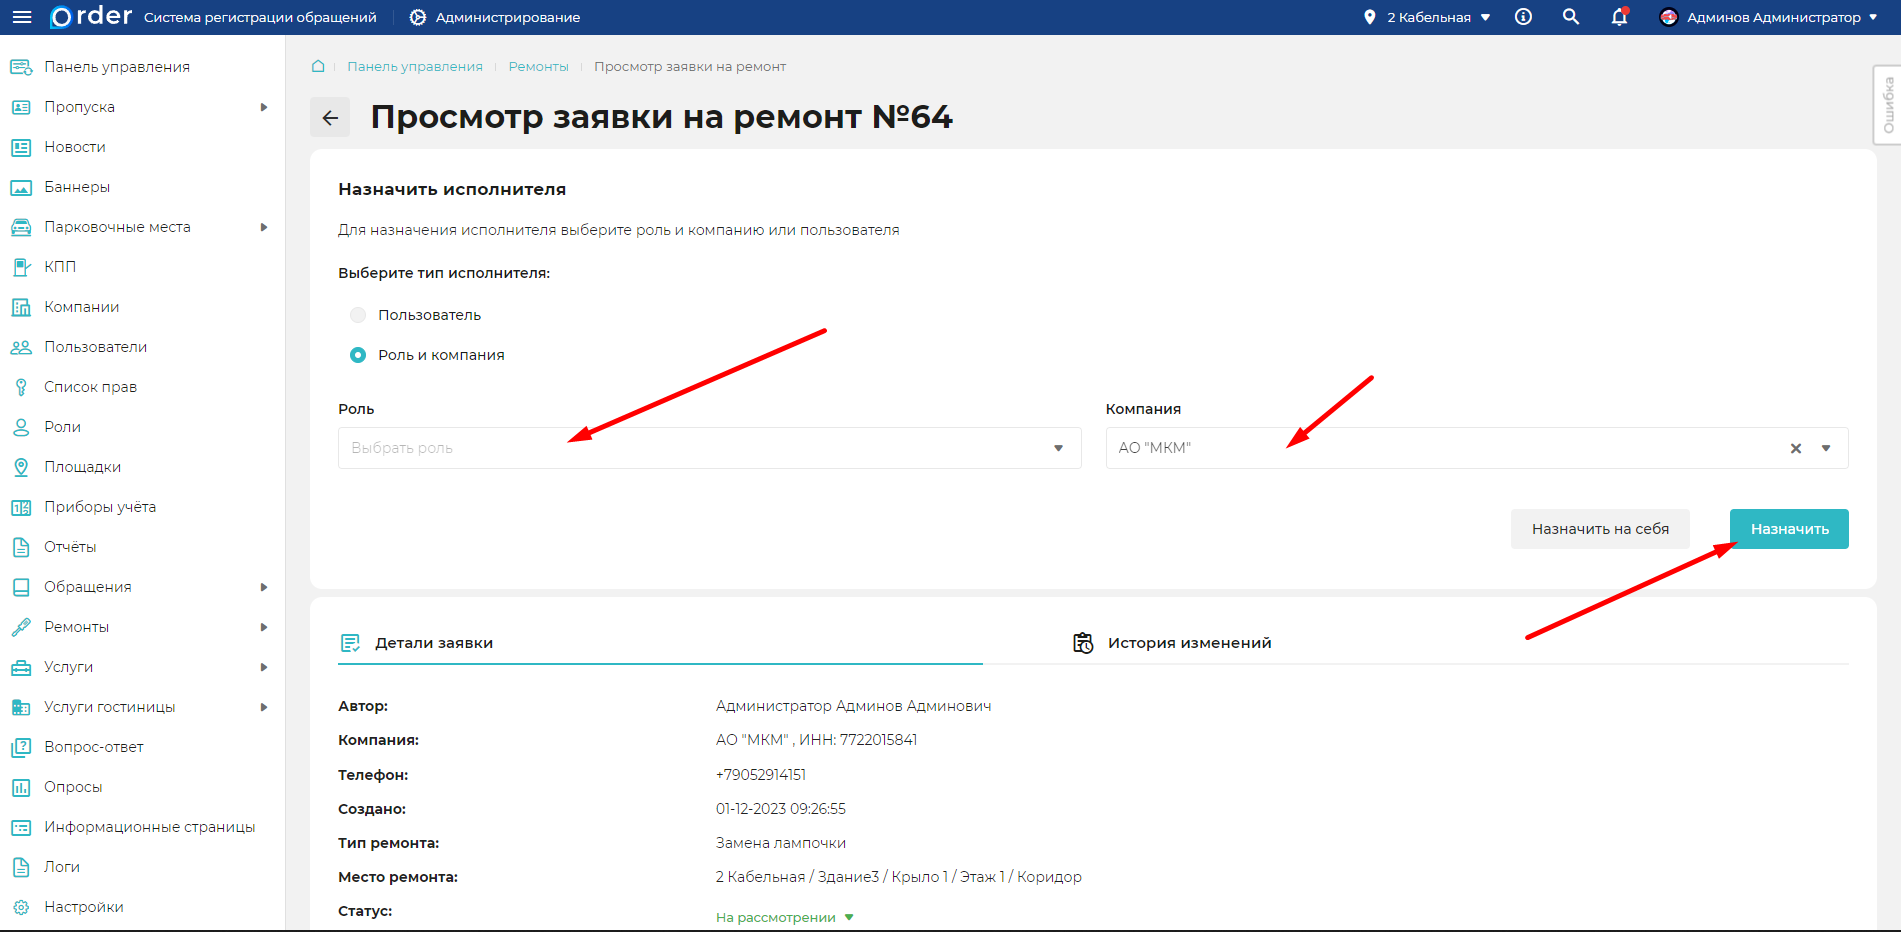Open the Отчёты section icon

coord(20,546)
